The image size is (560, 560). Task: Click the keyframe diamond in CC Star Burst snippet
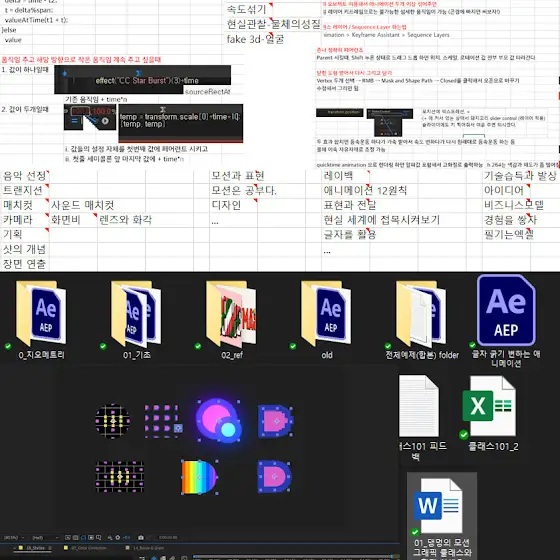(x=64, y=74)
